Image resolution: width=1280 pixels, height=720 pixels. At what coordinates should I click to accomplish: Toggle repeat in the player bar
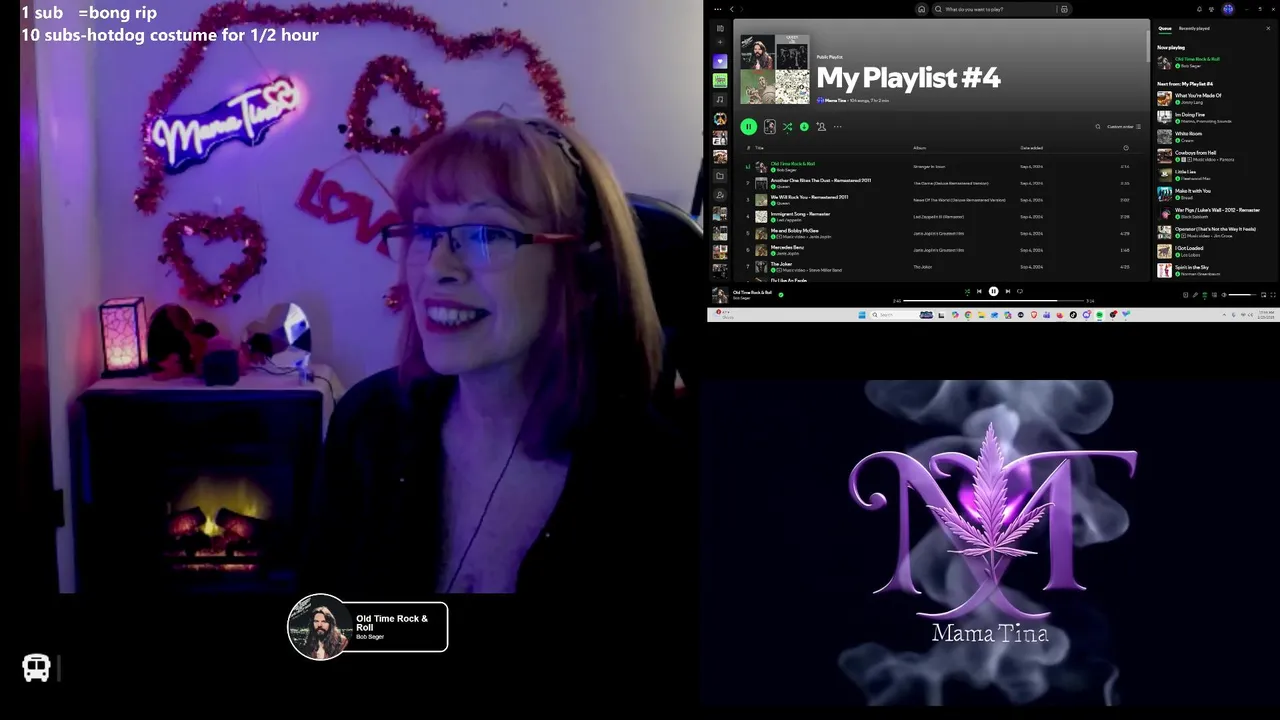tap(1020, 291)
